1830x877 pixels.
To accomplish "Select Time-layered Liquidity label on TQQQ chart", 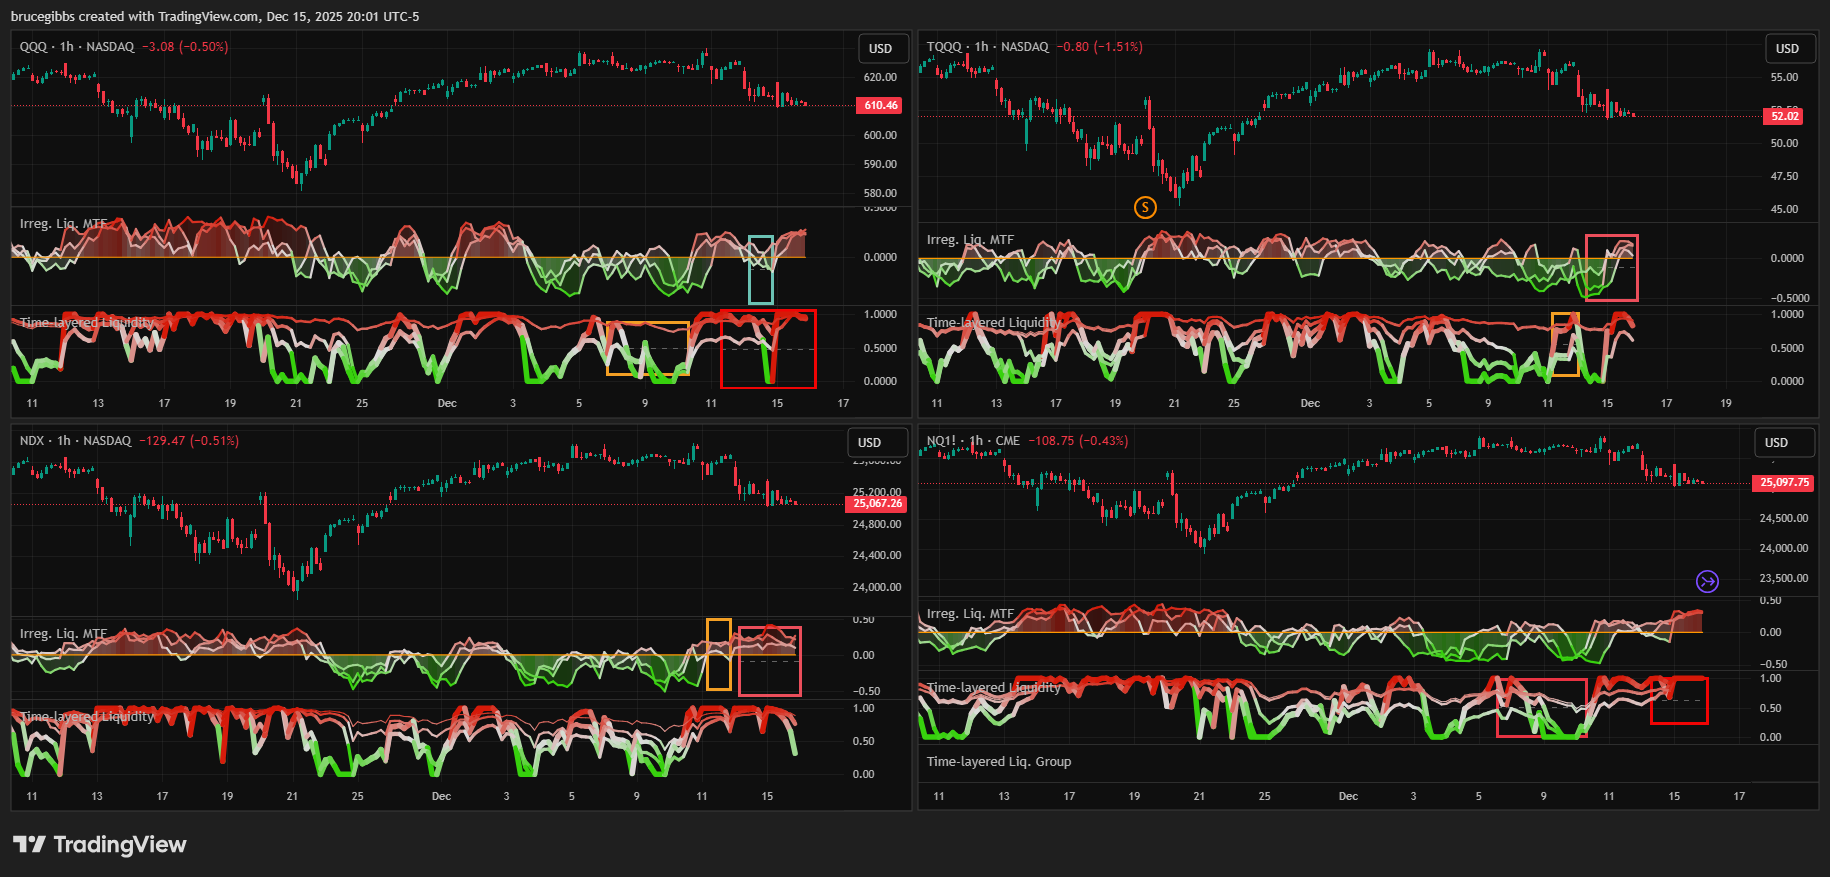I will click(993, 322).
